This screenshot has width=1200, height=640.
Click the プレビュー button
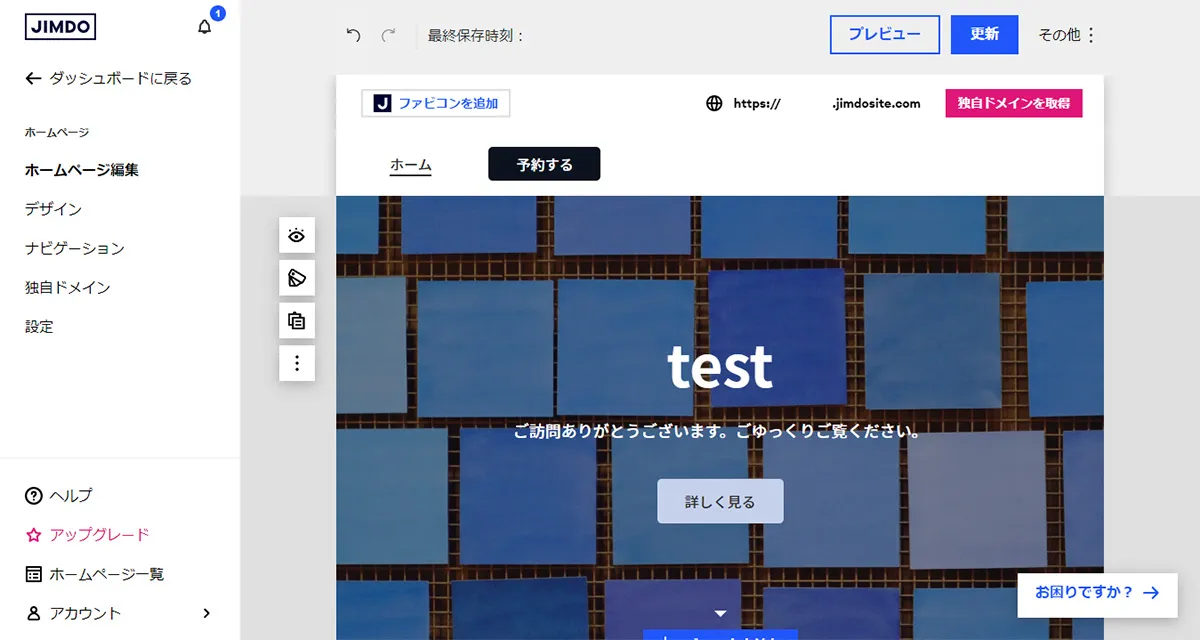coord(884,34)
